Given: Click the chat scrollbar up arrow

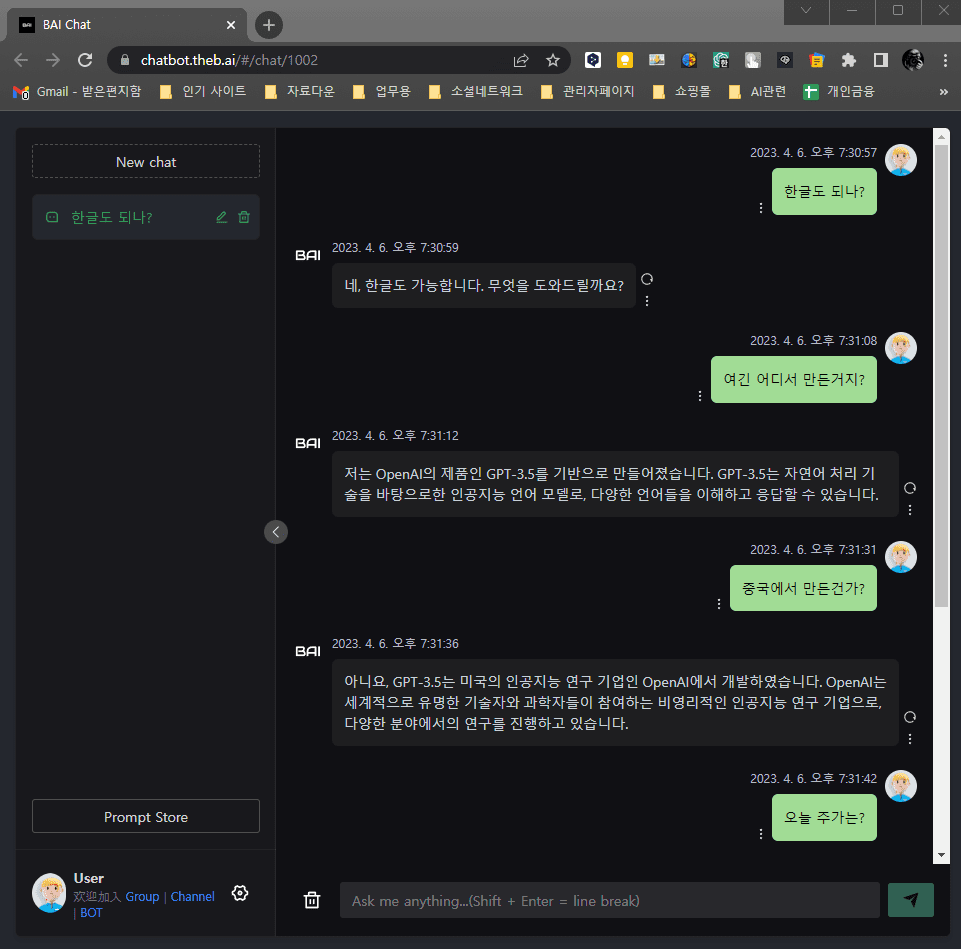Looking at the screenshot, I should [941, 137].
